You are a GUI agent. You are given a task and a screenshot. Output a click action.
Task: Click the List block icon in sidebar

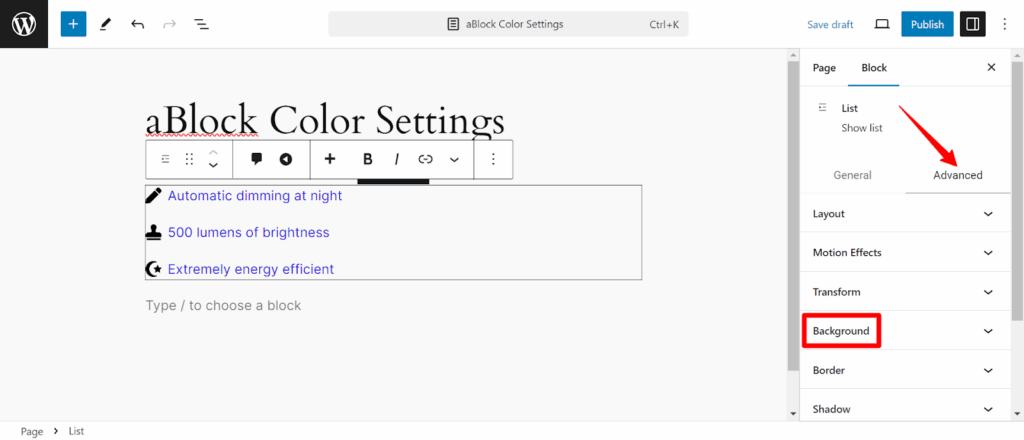click(823, 107)
